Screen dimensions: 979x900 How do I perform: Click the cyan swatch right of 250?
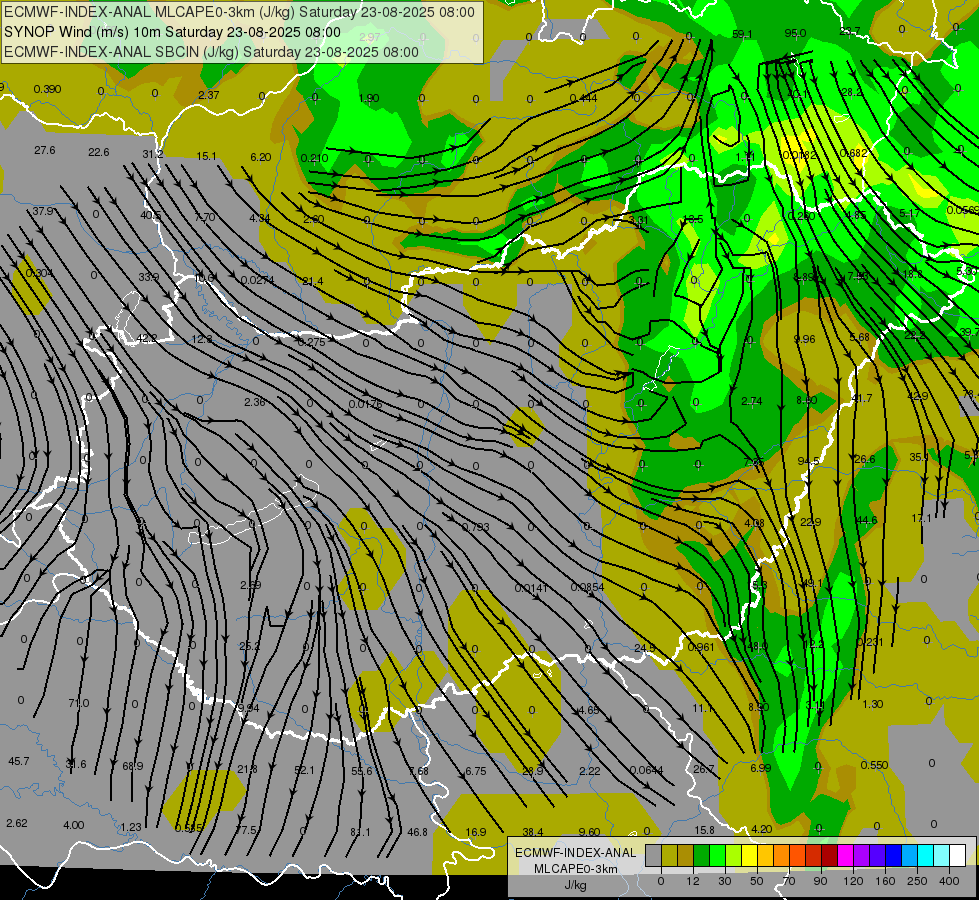(x=926, y=855)
